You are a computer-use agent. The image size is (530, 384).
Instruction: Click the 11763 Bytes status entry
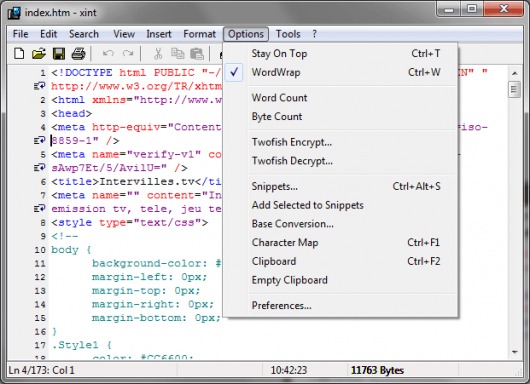click(x=377, y=370)
